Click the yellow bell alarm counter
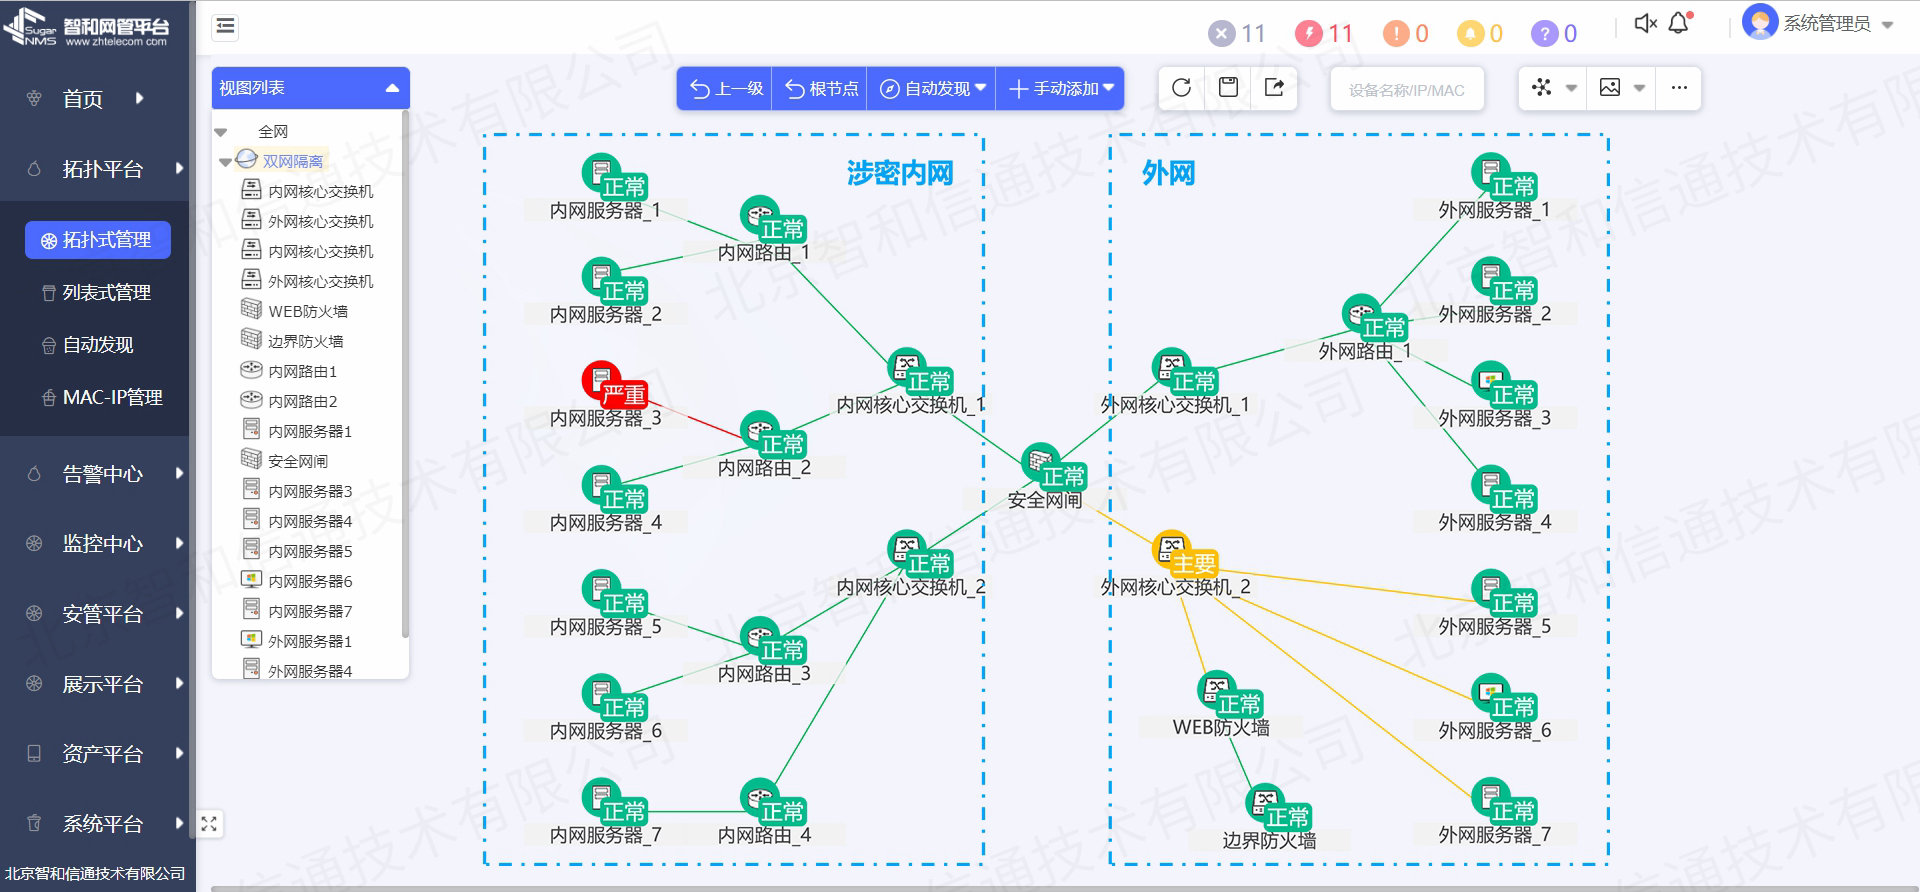Viewport: 1920px width, 892px height. pyautogui.click(x=1480, y=34)
